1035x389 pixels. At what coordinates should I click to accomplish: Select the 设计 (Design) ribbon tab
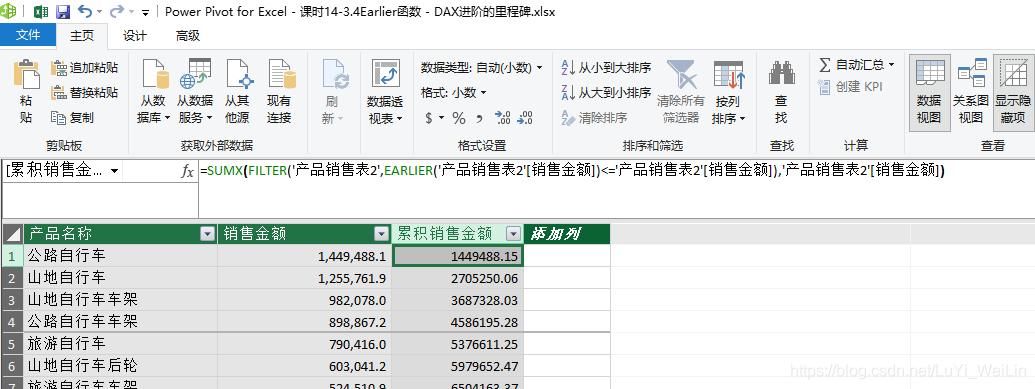pyautogui.click(x=135, y=36)
